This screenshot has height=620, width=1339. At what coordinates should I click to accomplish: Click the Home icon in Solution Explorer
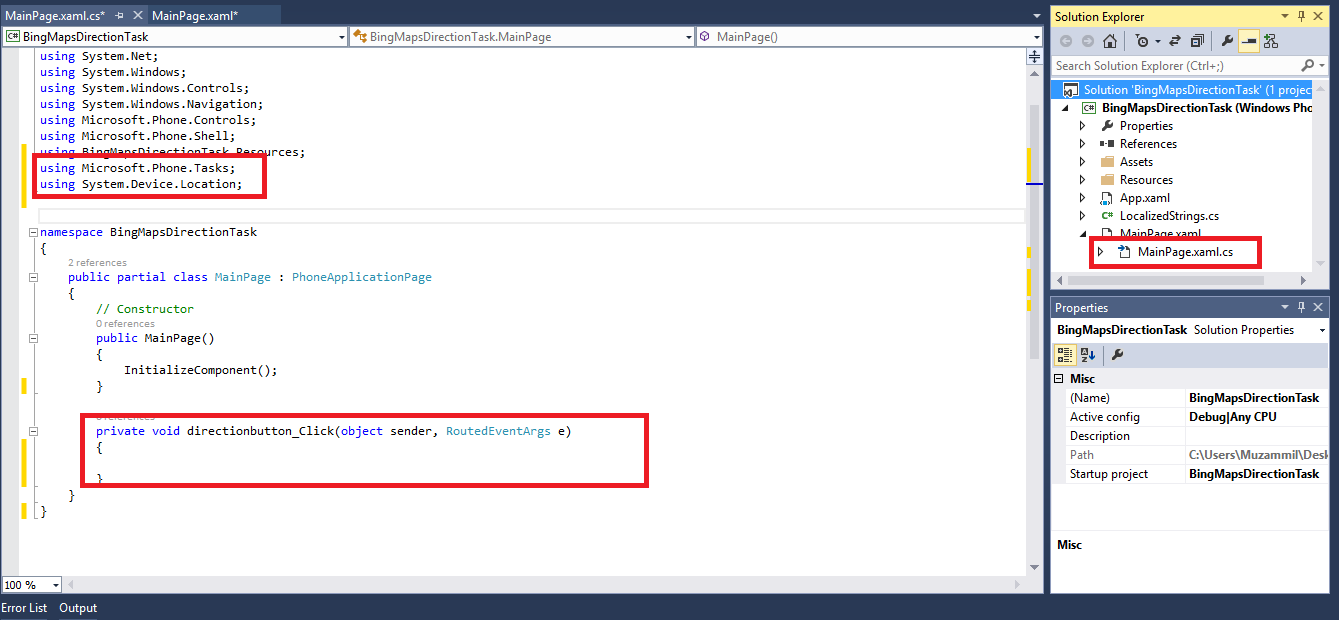point(1110,41)
